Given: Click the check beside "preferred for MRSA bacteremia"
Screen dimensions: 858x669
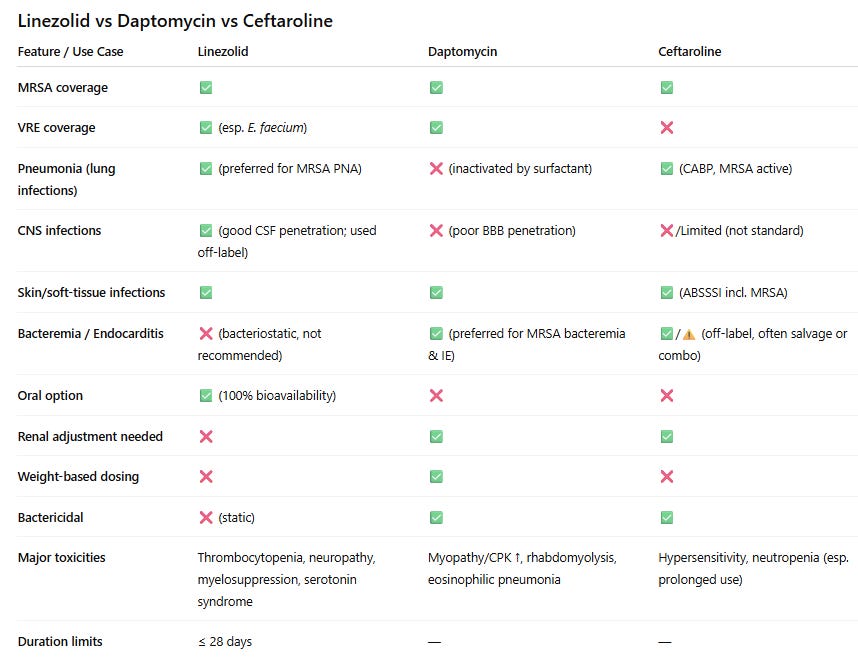Looking at the screenshot, I should 436,334.
